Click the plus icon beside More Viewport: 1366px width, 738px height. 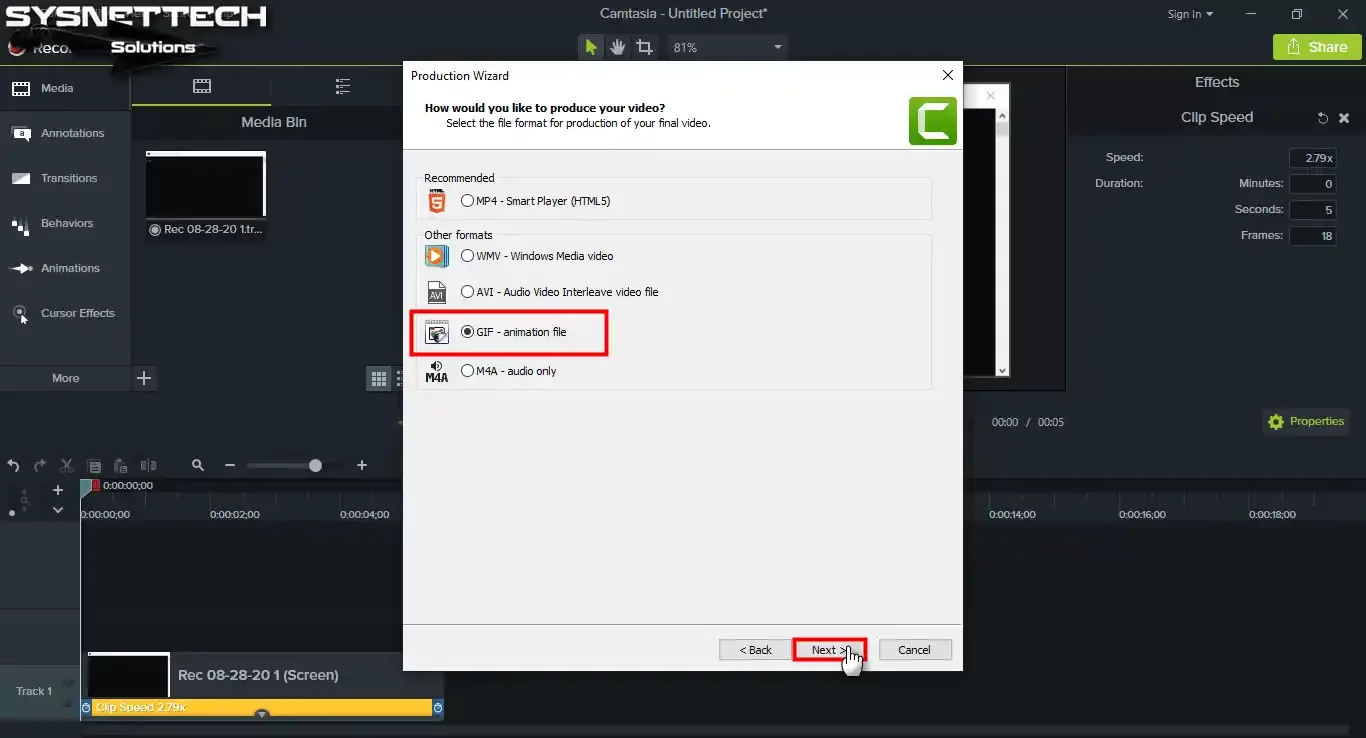point(144,378)
